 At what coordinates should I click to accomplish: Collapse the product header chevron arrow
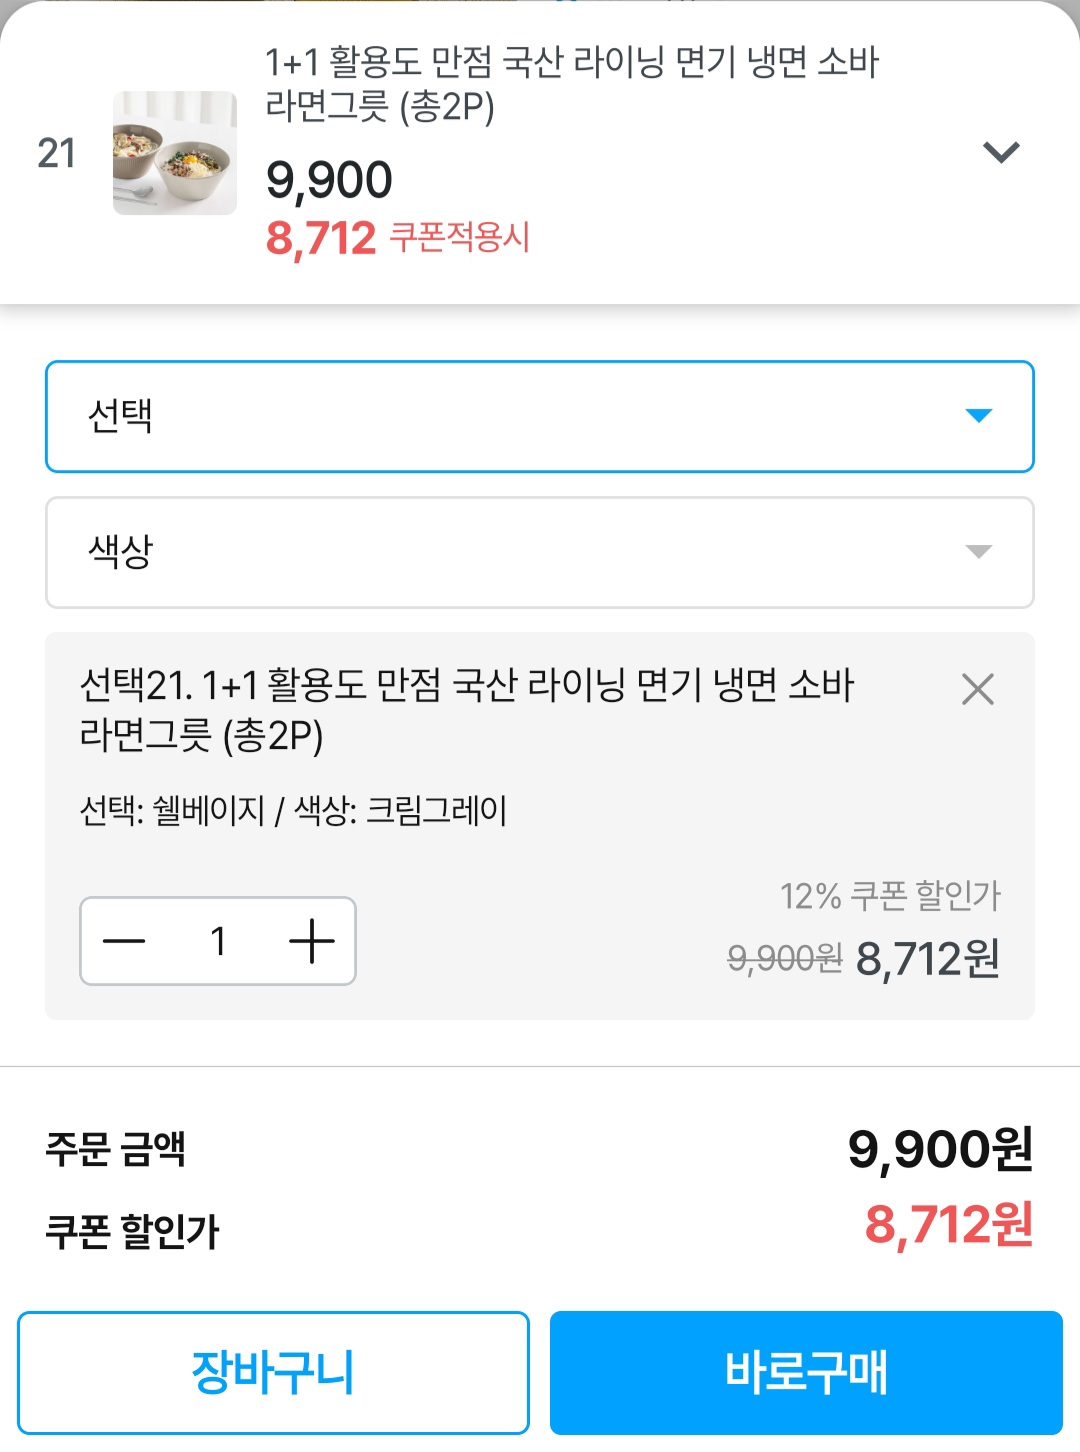pos(1000,153)
